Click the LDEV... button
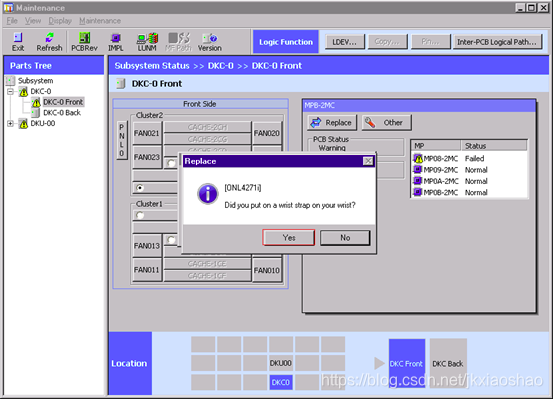 click(x=345, y=42)
